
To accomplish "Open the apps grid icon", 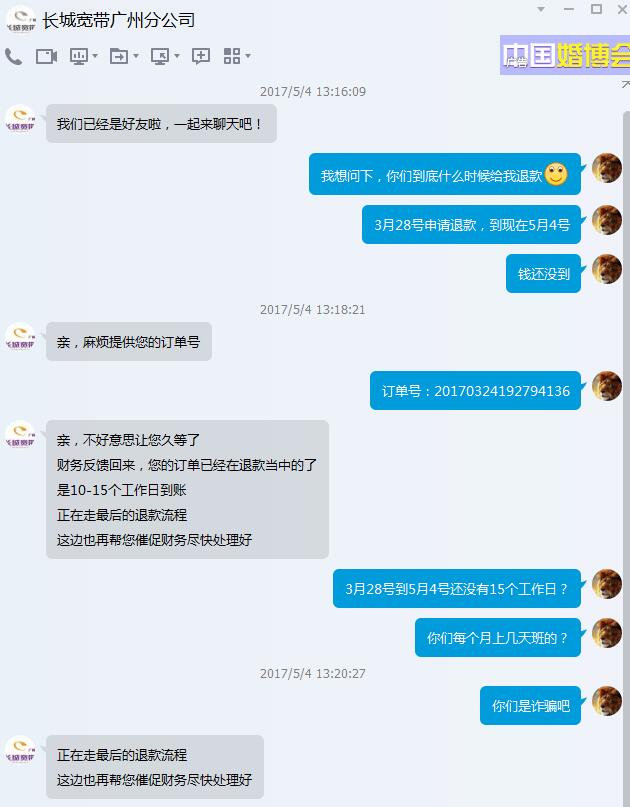I will click(232, 56).
